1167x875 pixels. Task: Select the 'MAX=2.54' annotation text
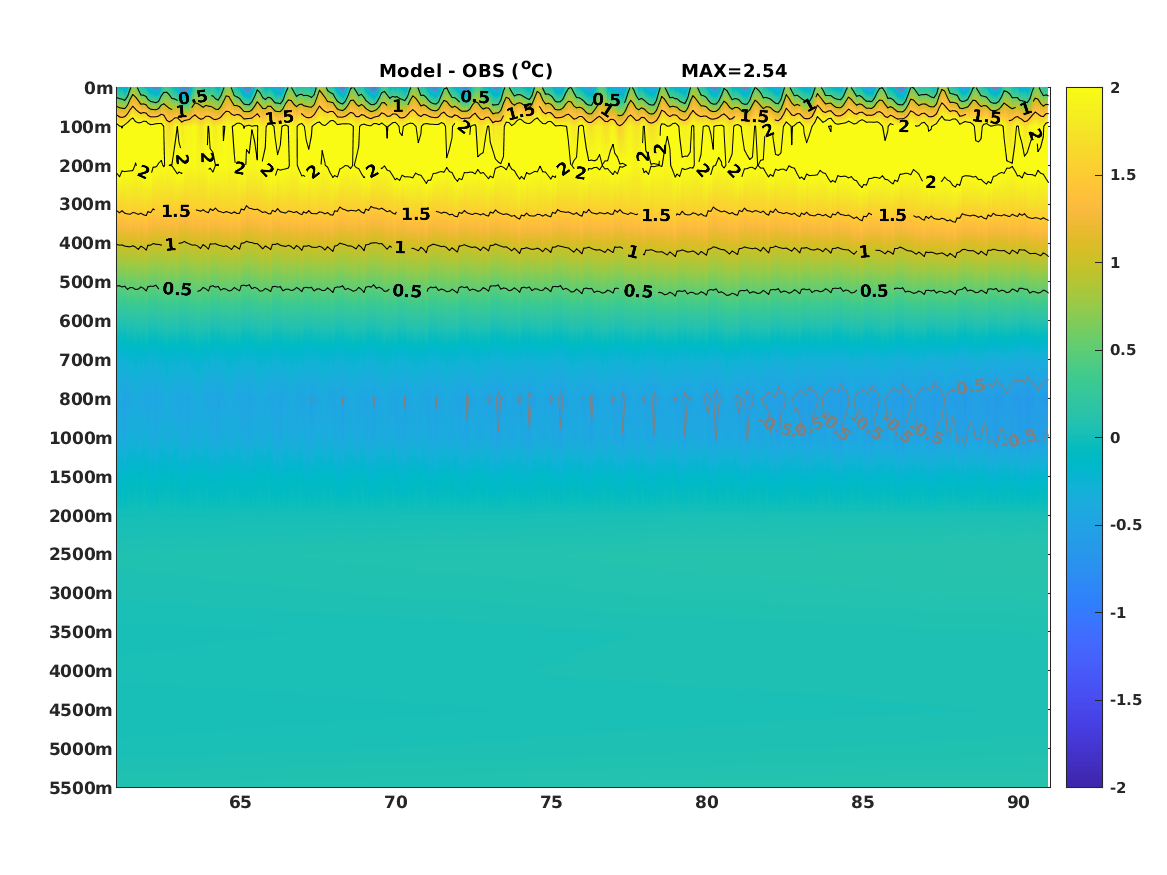[734, 71]
